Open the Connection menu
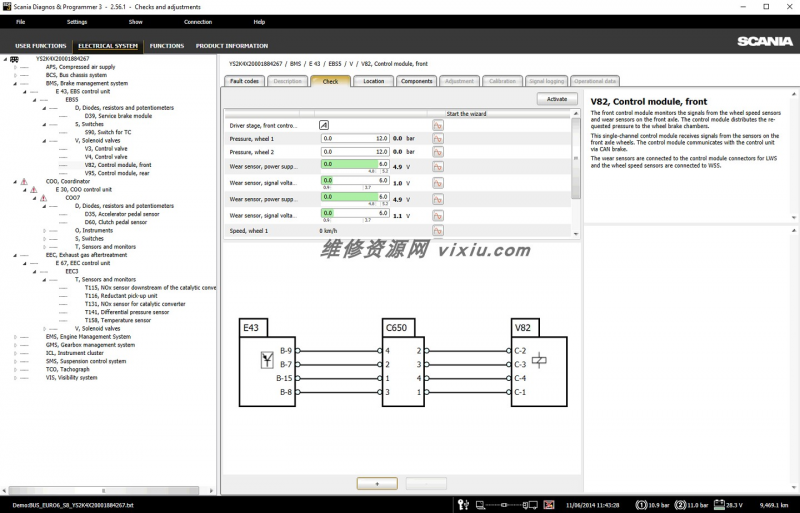Screen dimensions: 800x513 tap(198, 22)
